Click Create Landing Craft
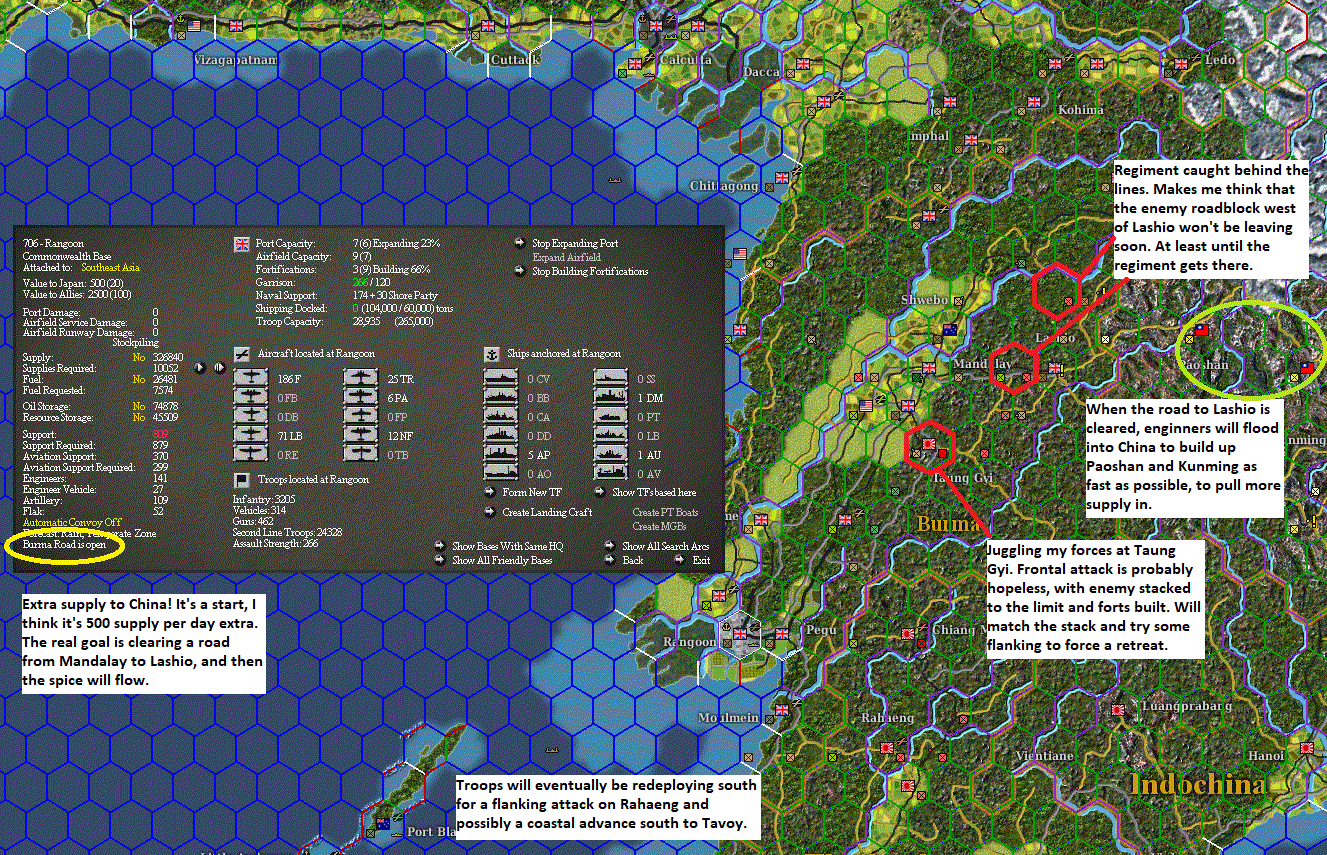The height and width of the screenshot is (855, 1327). click(x=547, y=512)
